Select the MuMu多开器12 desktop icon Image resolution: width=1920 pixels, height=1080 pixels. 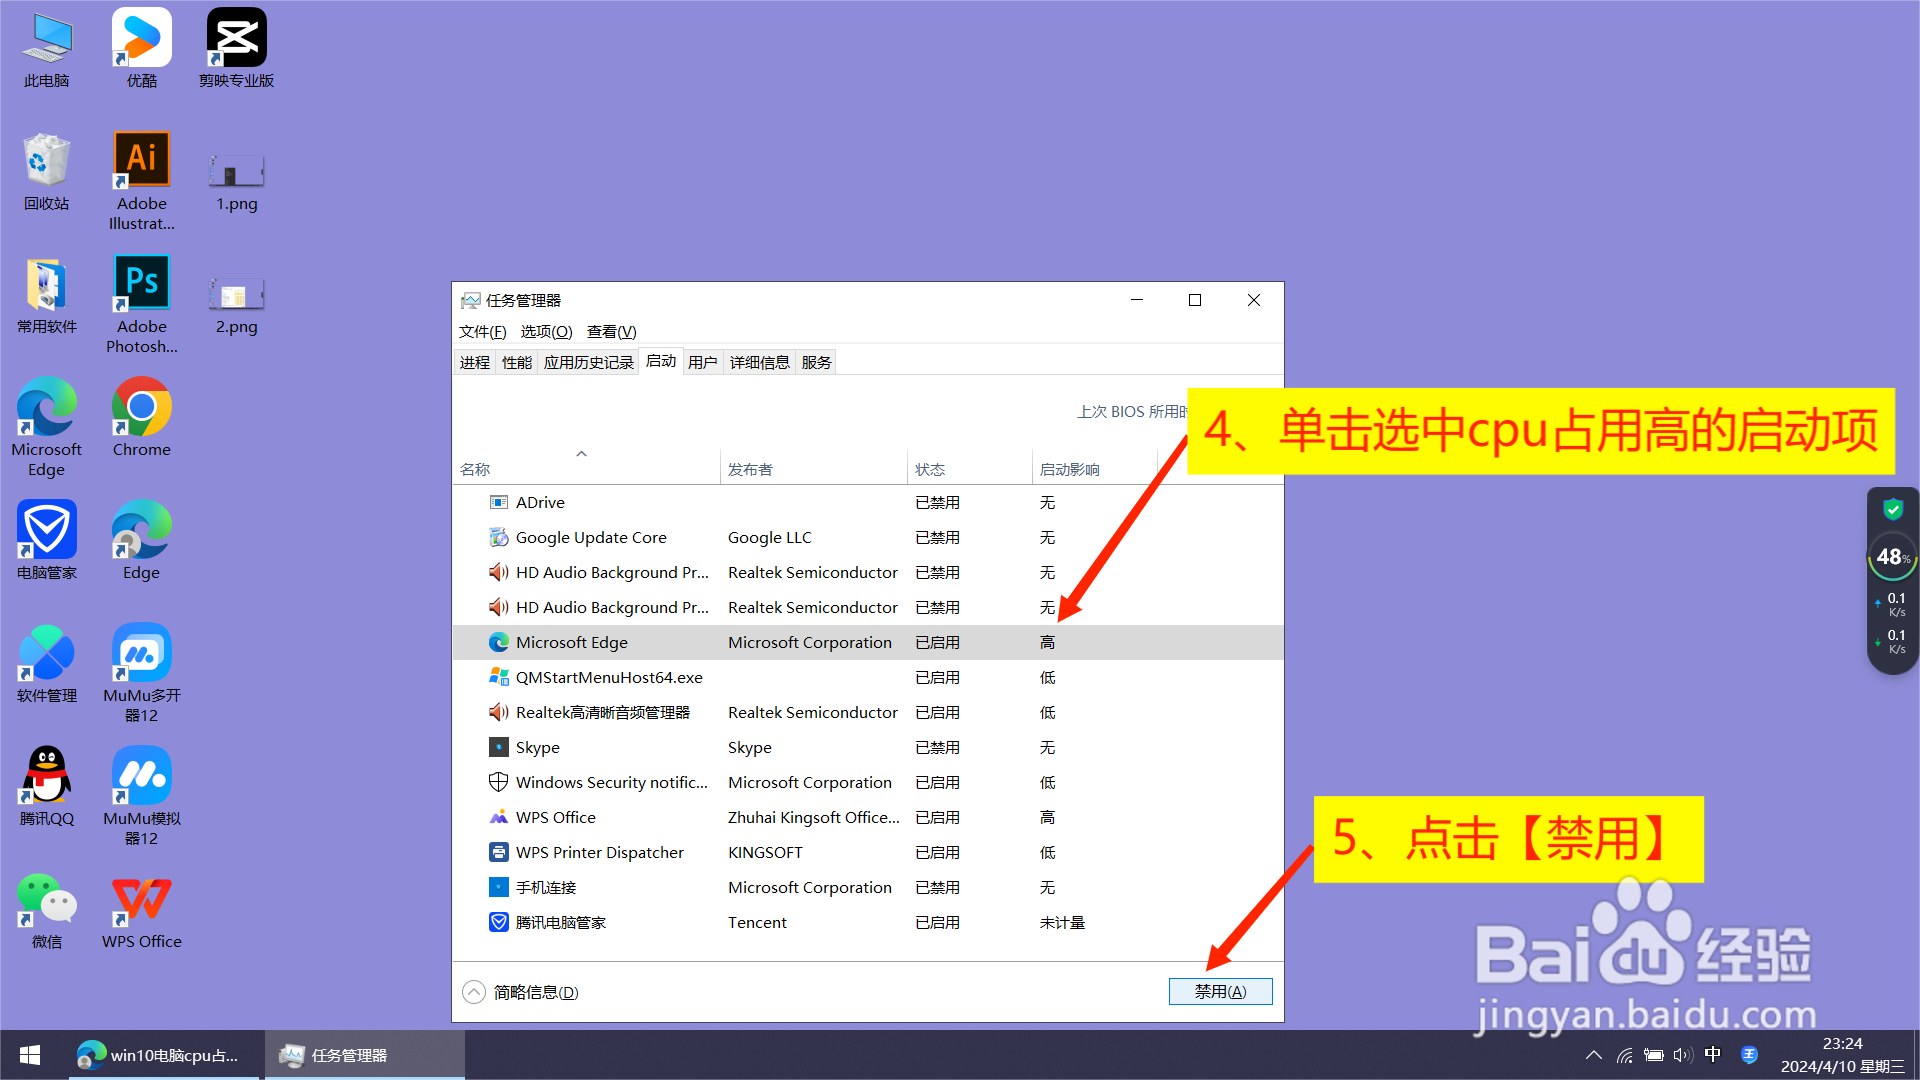141,674
